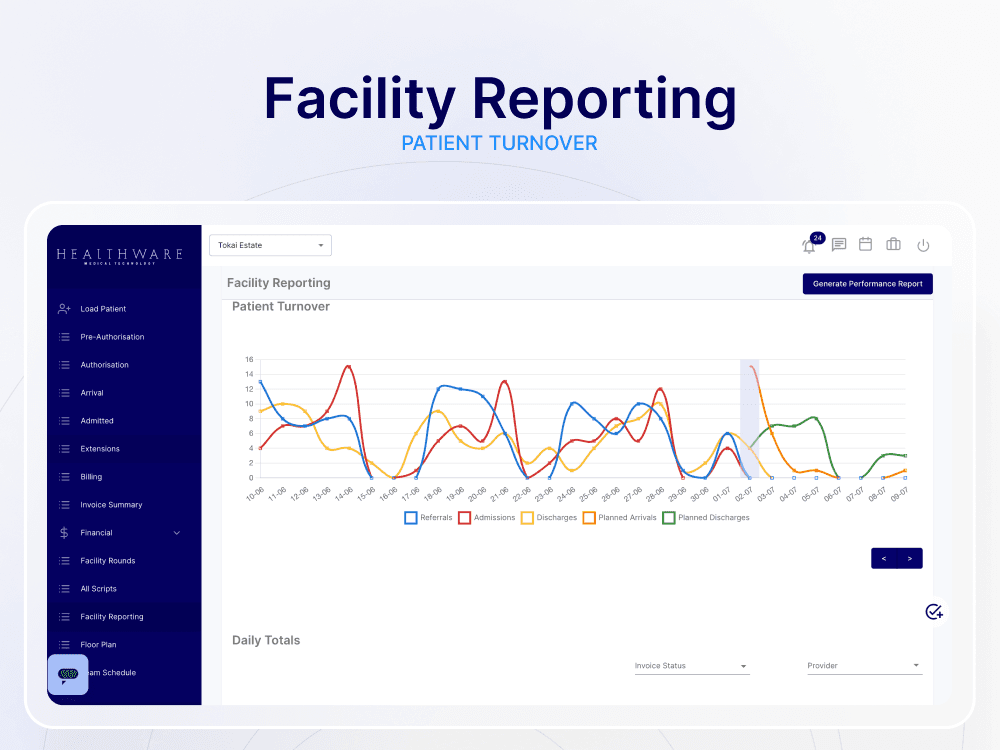
Task: Click the list icon beside All Scripts
Action: [x=64, y=589]
